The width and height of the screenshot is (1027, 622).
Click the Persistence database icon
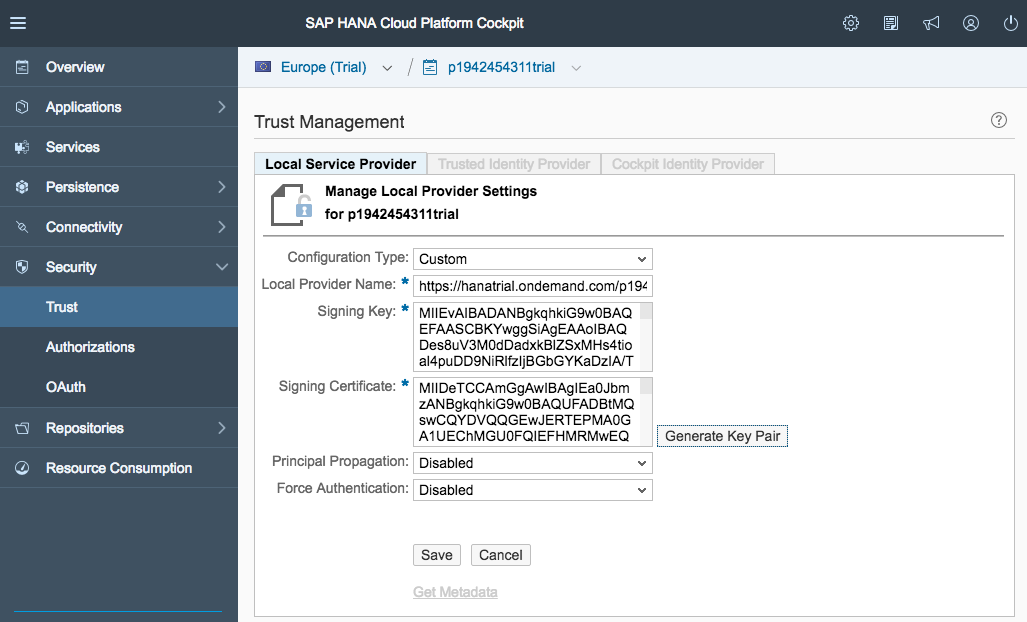point(22,187)
